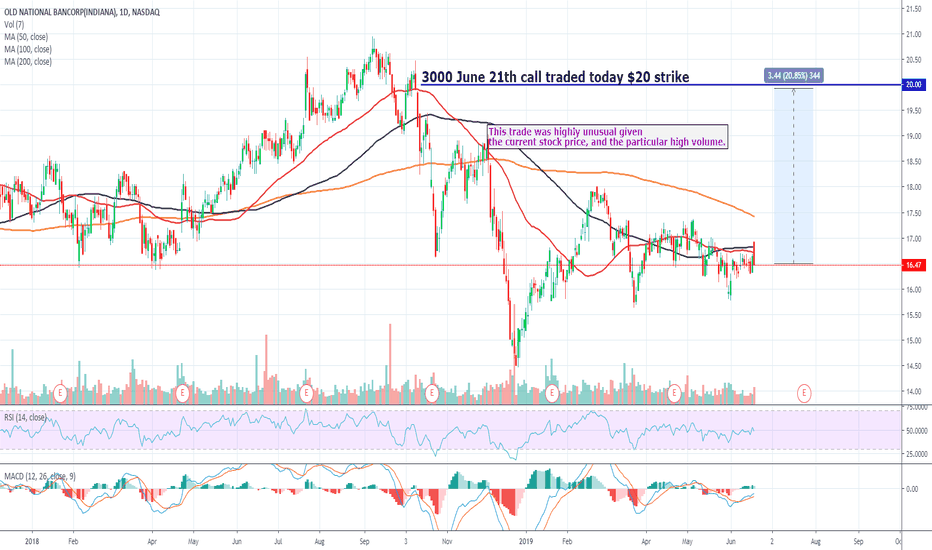Click the Jul time axis label
The image size is (932, 550).
[x=278, y=542]
